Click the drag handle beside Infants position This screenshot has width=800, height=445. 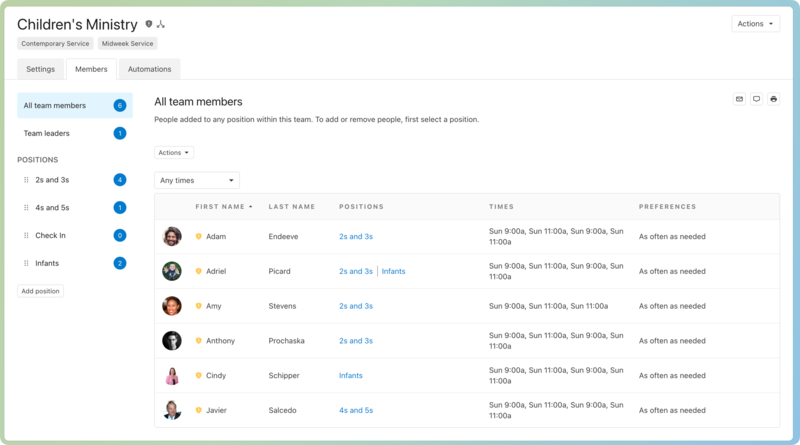click(26, 263)
